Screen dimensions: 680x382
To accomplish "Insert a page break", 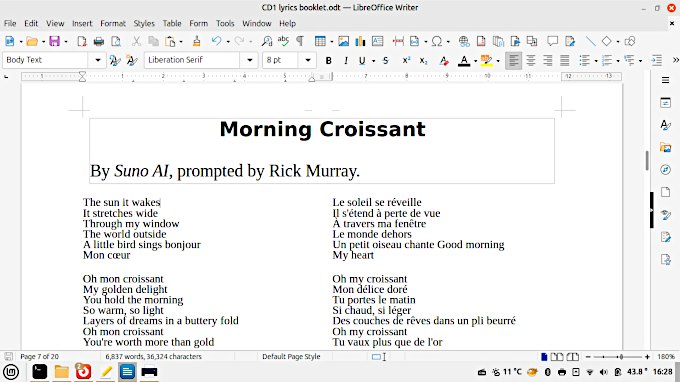I will point(398,41).
